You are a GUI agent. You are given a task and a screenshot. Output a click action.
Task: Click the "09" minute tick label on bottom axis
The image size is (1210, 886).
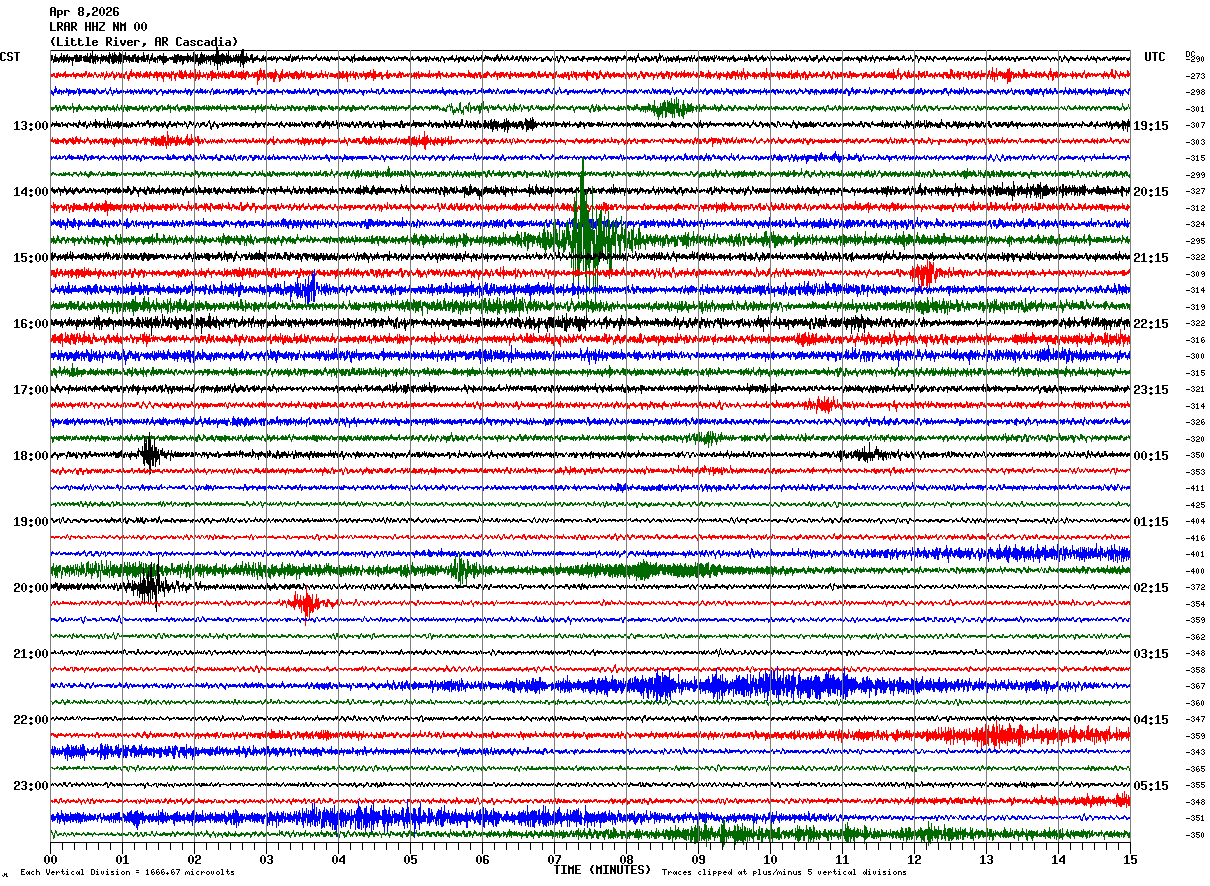[x=698, y=859]
